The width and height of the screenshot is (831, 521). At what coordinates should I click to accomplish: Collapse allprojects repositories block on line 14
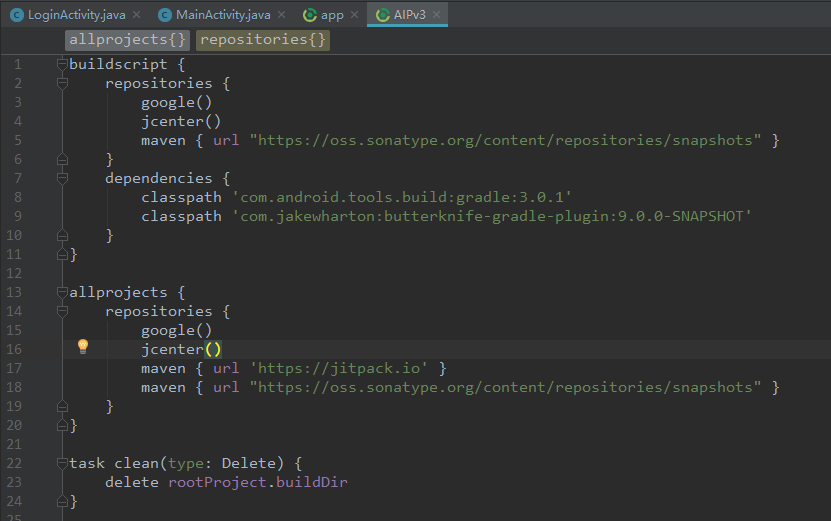(62, 311)
